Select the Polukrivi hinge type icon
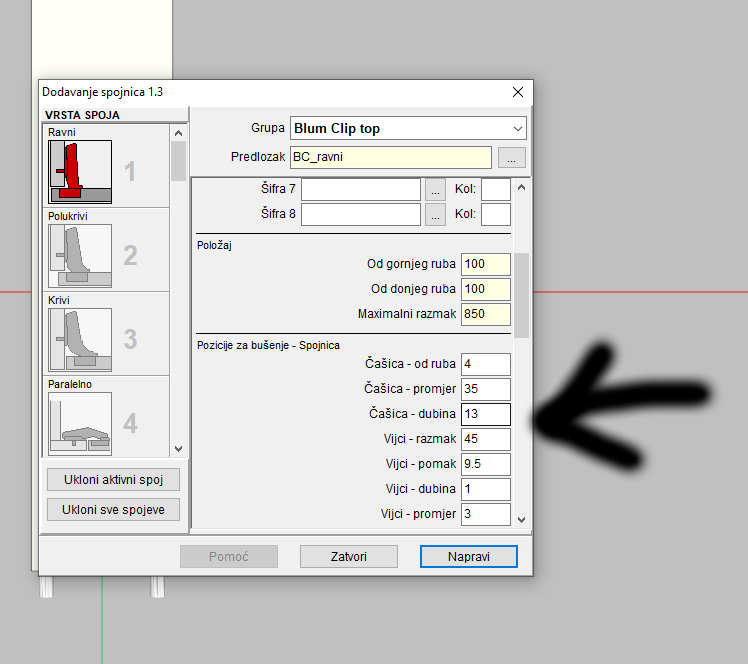Image resolution: width=748 pixels, height=664 pixels. point(80,255)
